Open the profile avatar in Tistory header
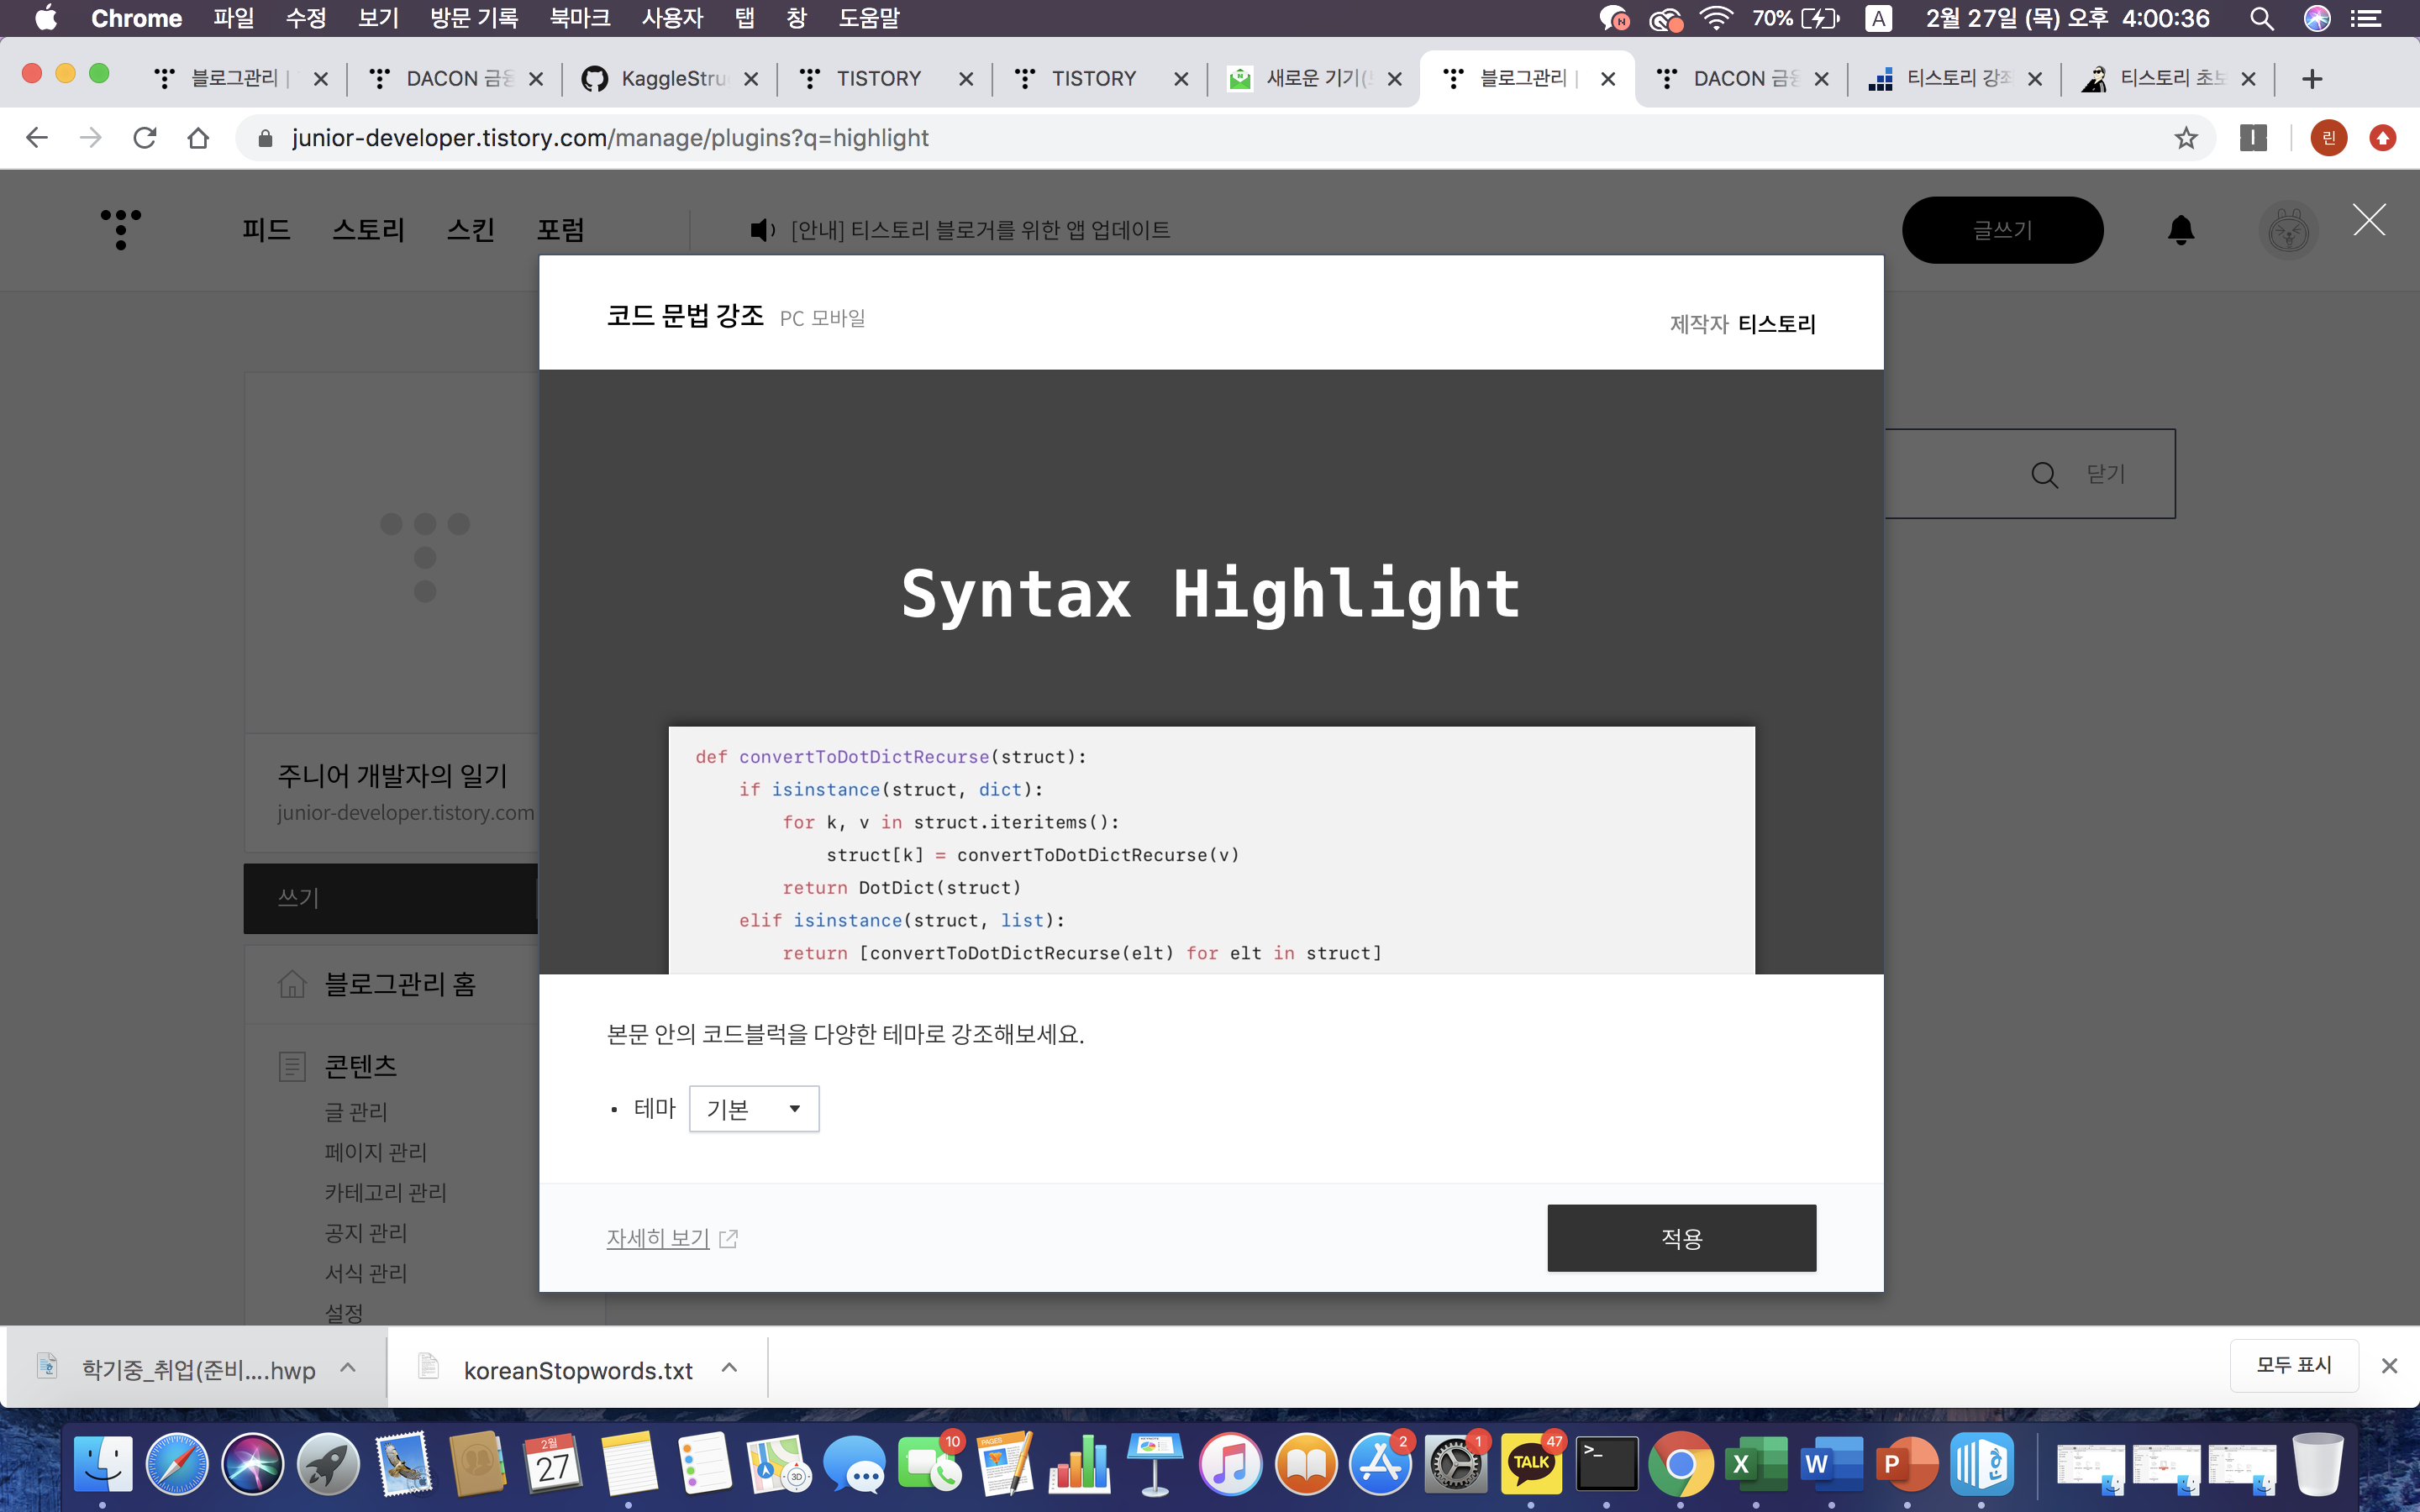Image resolution: width=2420 pixels, height=1512 pixels. pyautogui.click(x=2288, y=231)
